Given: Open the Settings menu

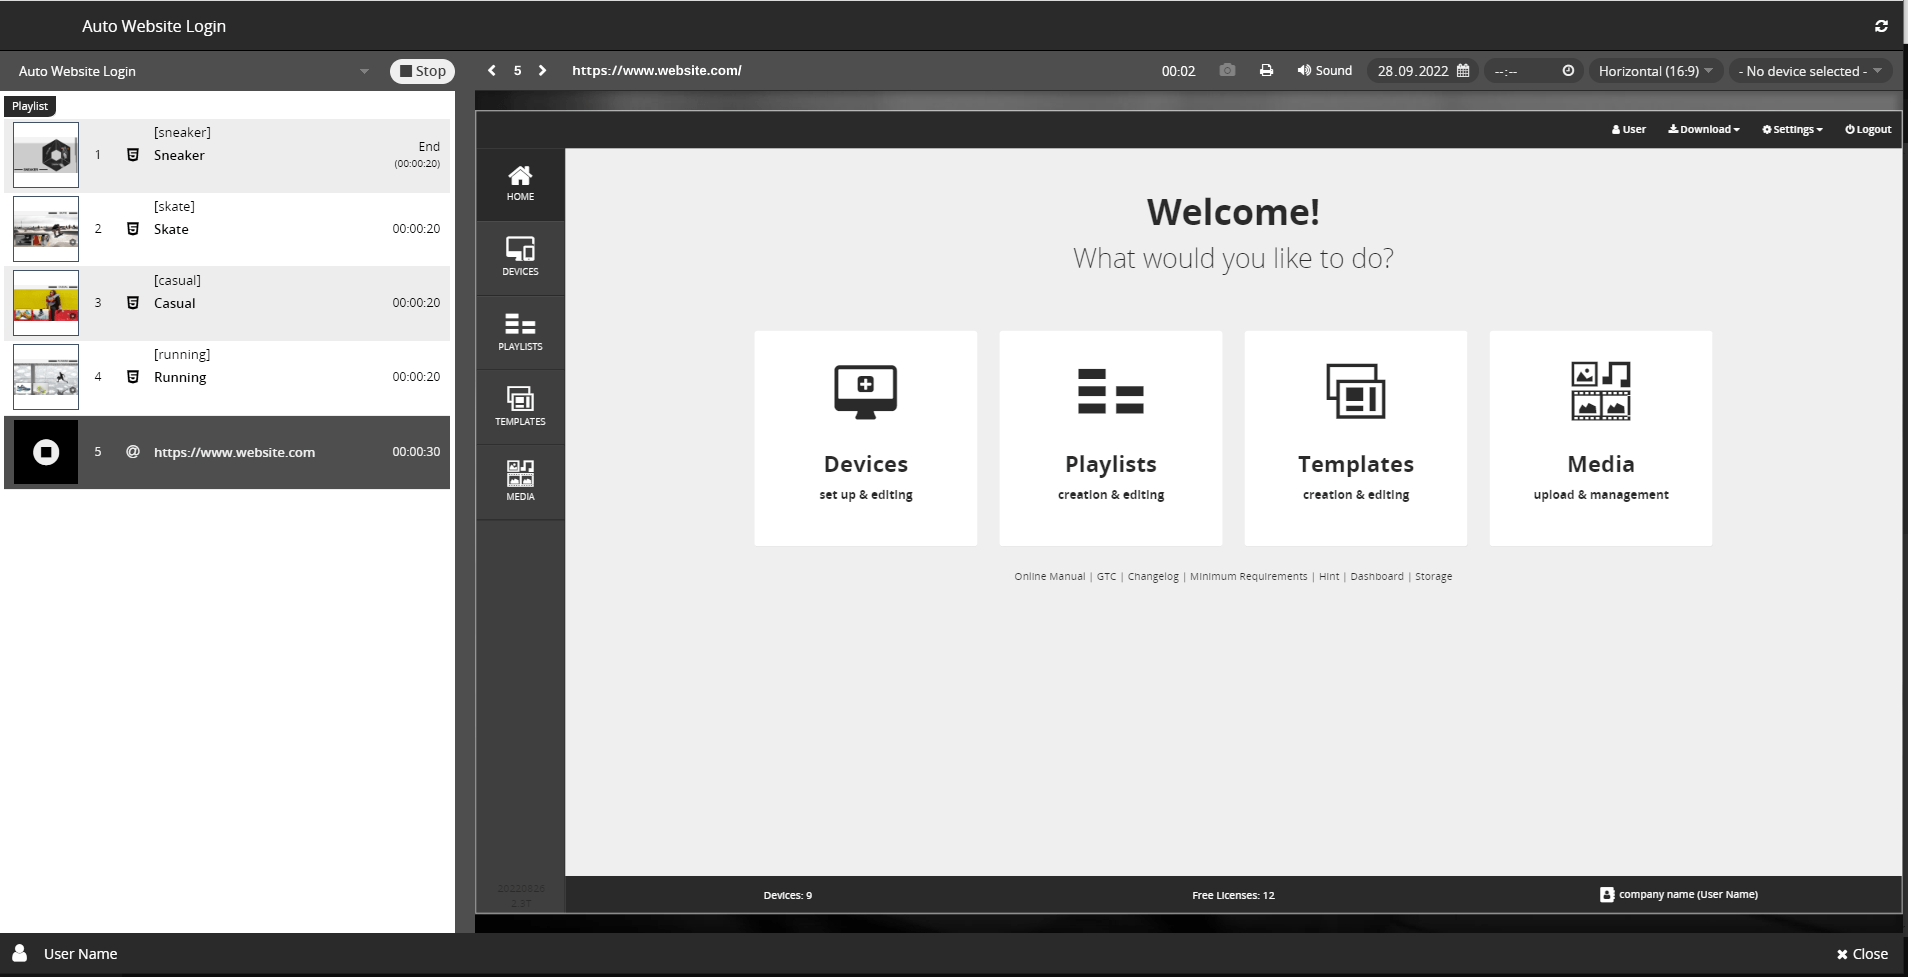Looking at the screenshot, I should click(x=1792, y=129).
